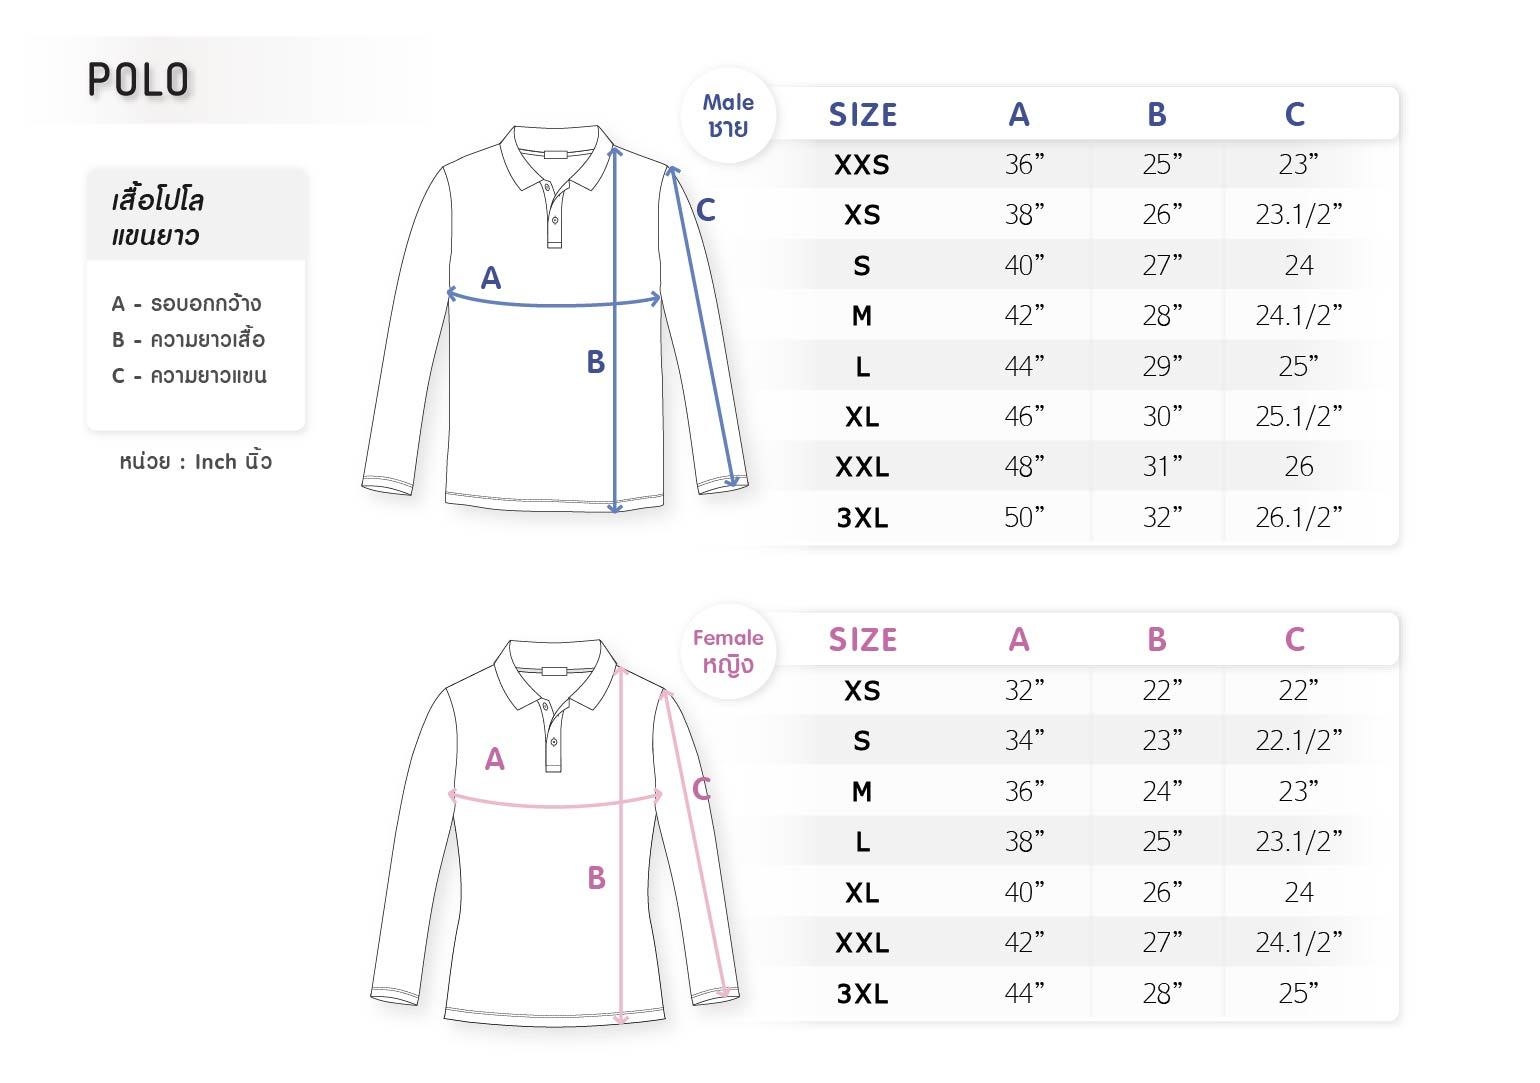The image size is (1540, 1083).
Task: Click the 50” chest value for male 3XL
Action: pos(1024,517)
